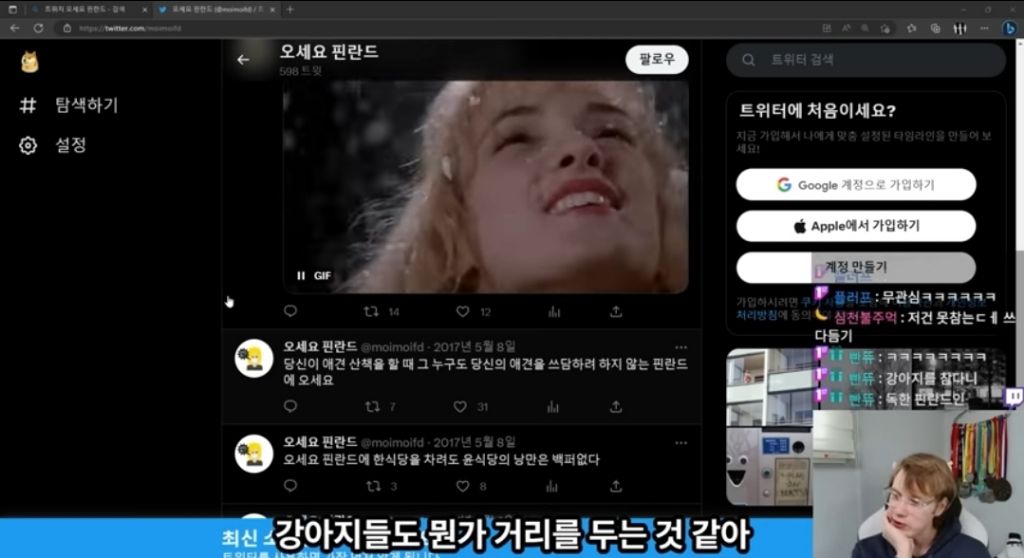Screen dimensions: 1024x558
Task: Open profile avatar on 한식당 tweet
Action: pos(254,453)
